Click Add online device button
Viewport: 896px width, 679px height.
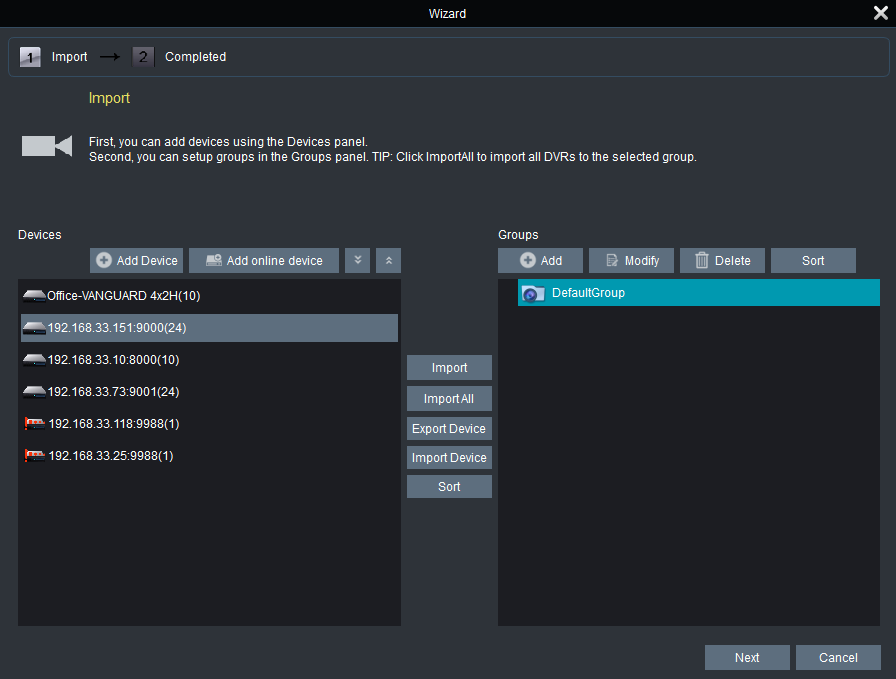(264, 261)
